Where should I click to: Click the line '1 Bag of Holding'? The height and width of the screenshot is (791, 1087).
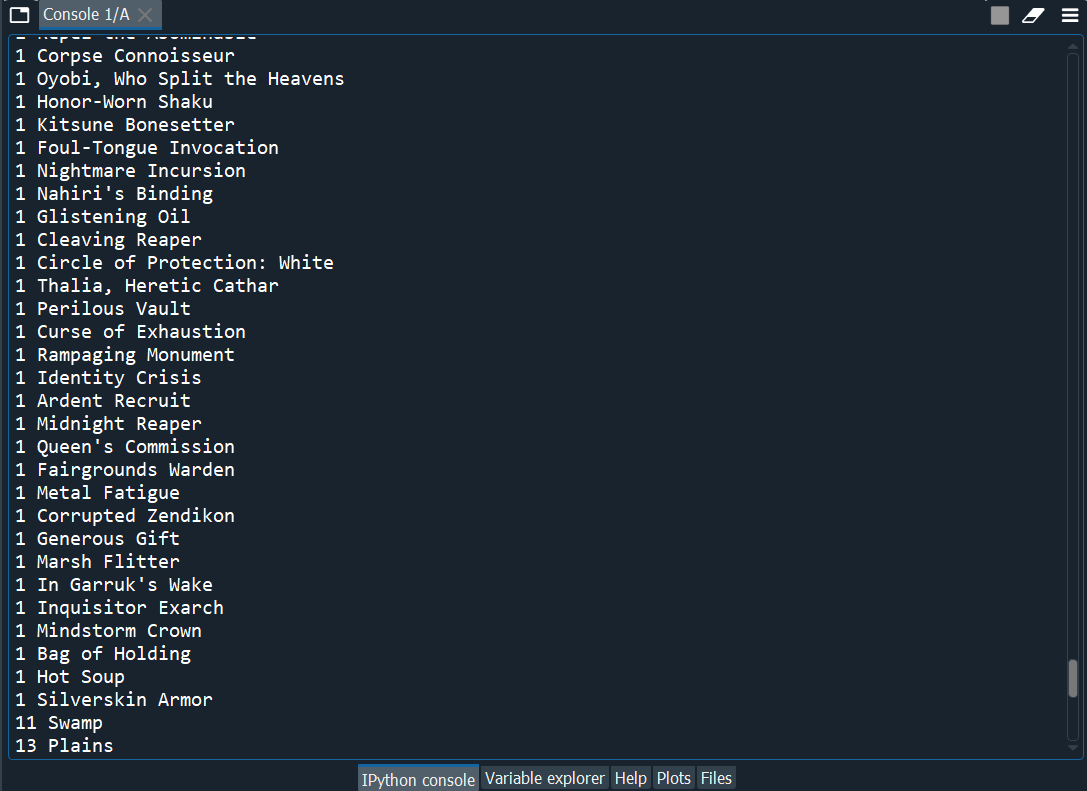[103, 653]
